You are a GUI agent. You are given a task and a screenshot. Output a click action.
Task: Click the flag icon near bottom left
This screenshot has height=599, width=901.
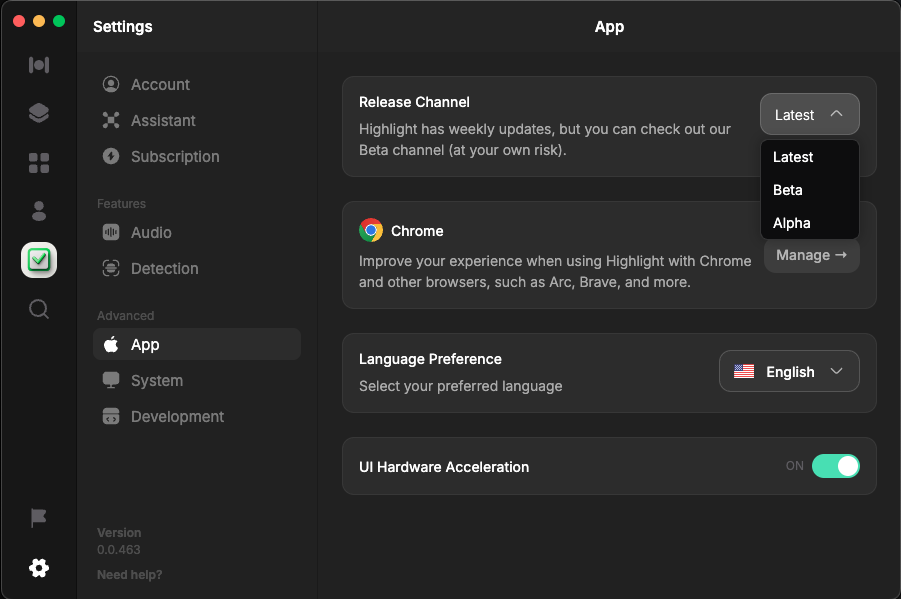click(x=39, y=517)
